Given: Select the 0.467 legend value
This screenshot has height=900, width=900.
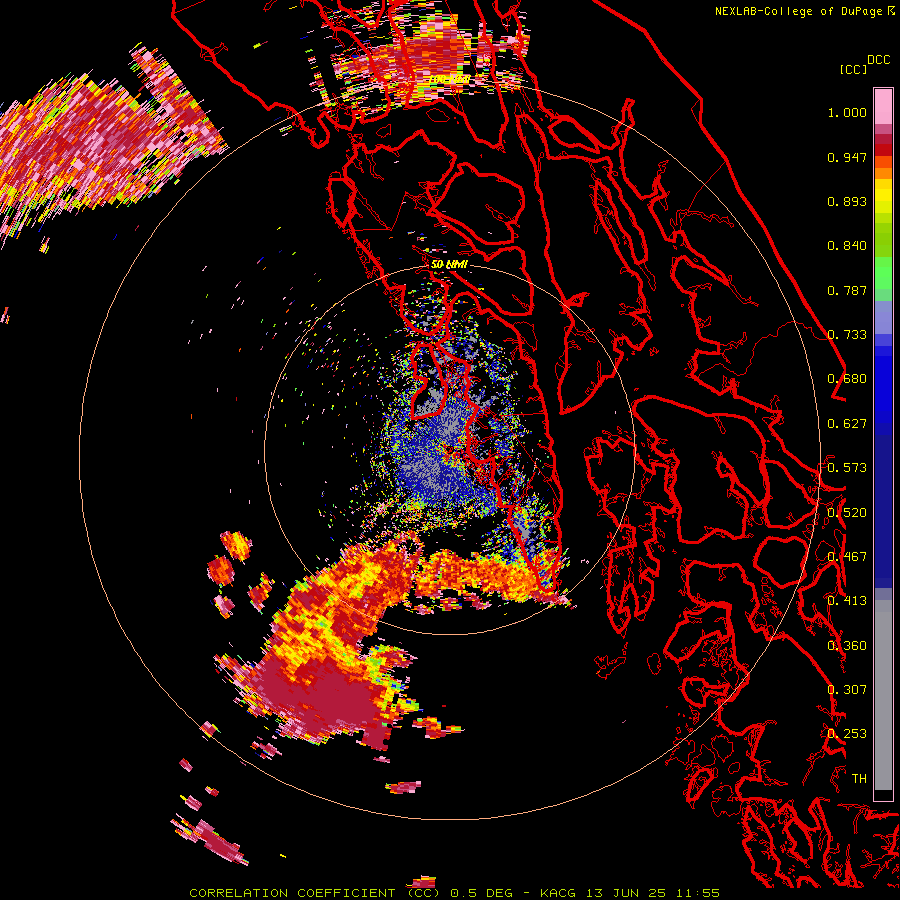Looking at the screenshot, I should [x=847, y=557].
